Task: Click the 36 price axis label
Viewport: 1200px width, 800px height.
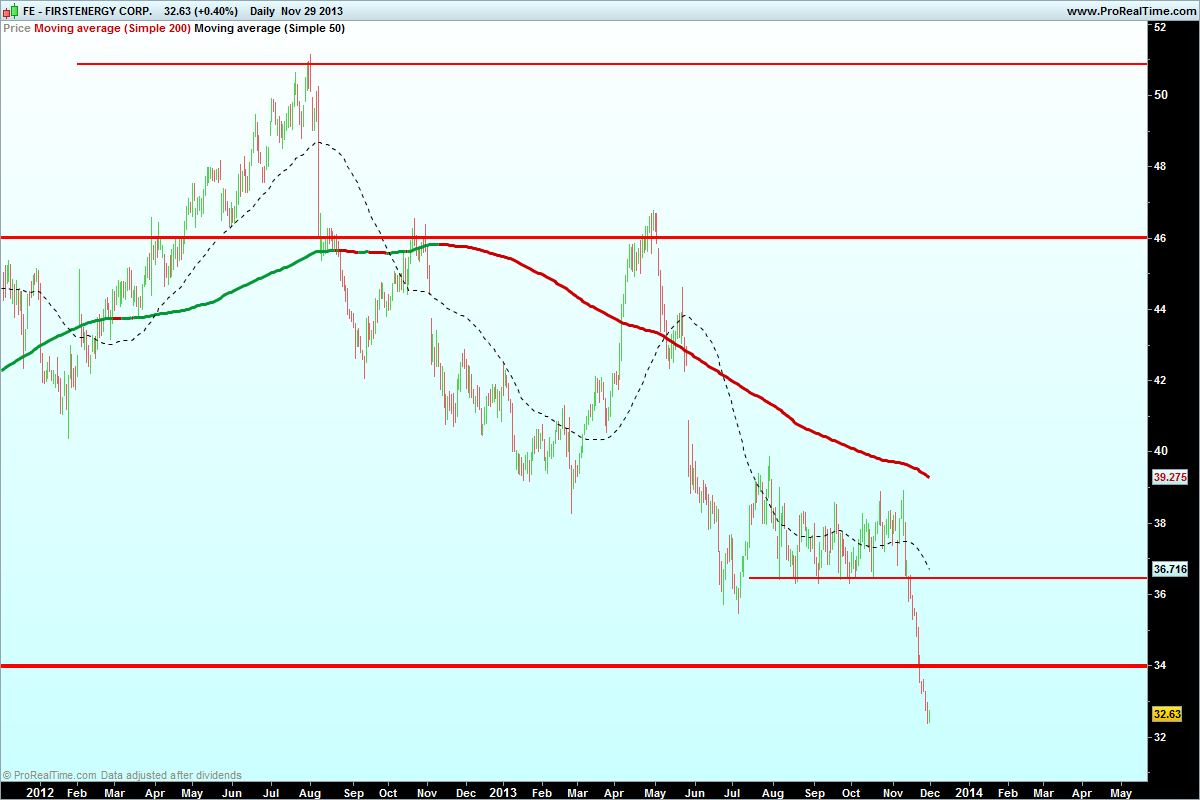Action: 1161,594
